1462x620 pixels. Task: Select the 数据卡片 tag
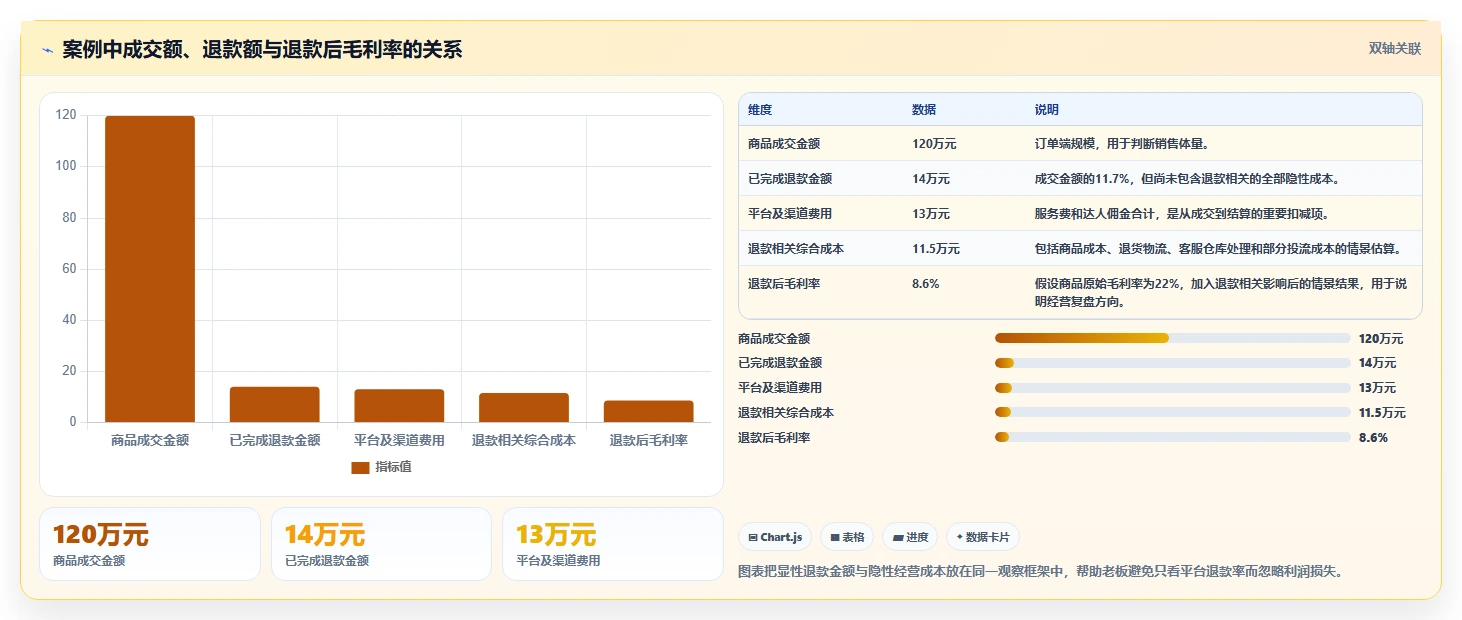pyautogui.click(x=983, y=537)
